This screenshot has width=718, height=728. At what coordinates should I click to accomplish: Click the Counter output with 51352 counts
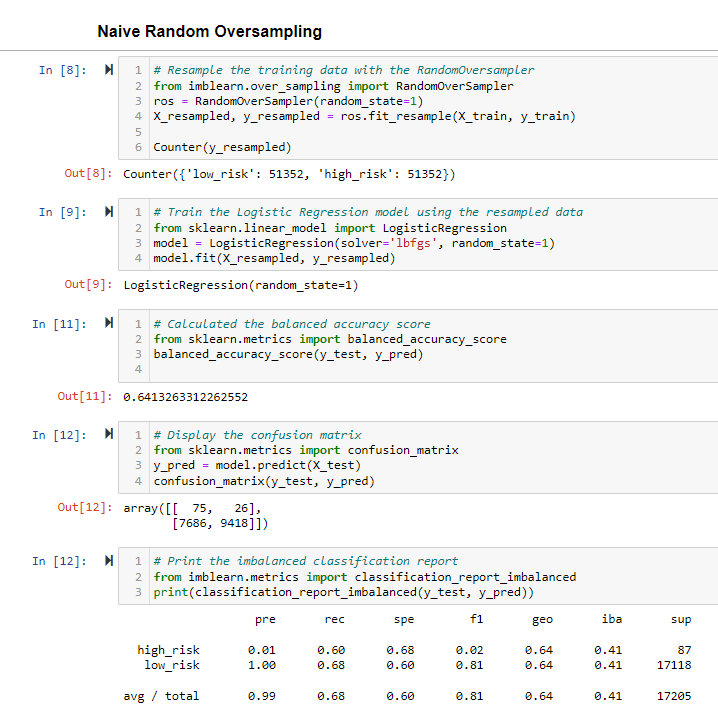[289, 174]
